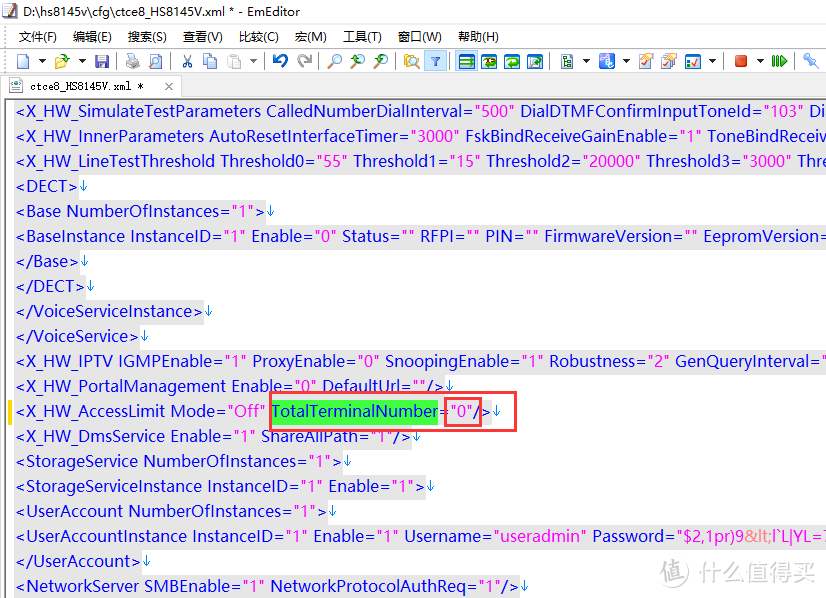Open the 帮助(H) menu

point(478,36)
